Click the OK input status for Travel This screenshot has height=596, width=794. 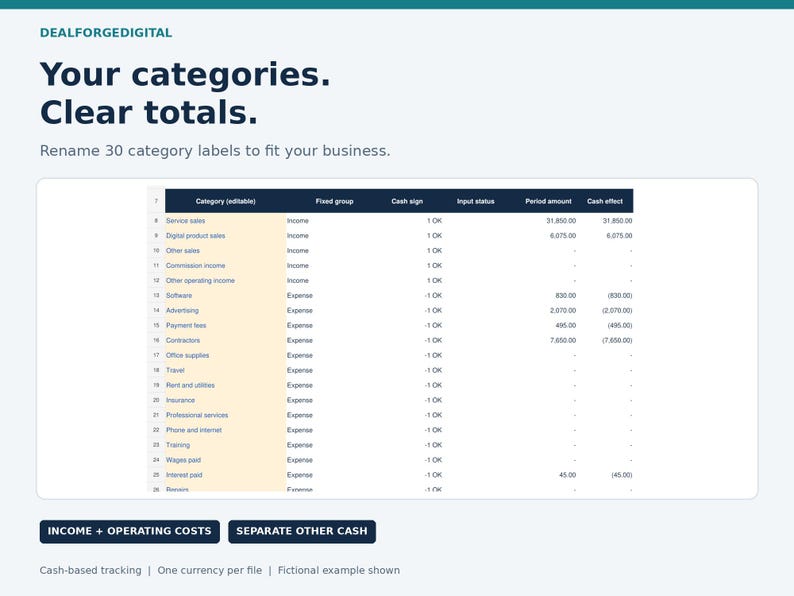[x=437, y=370]
